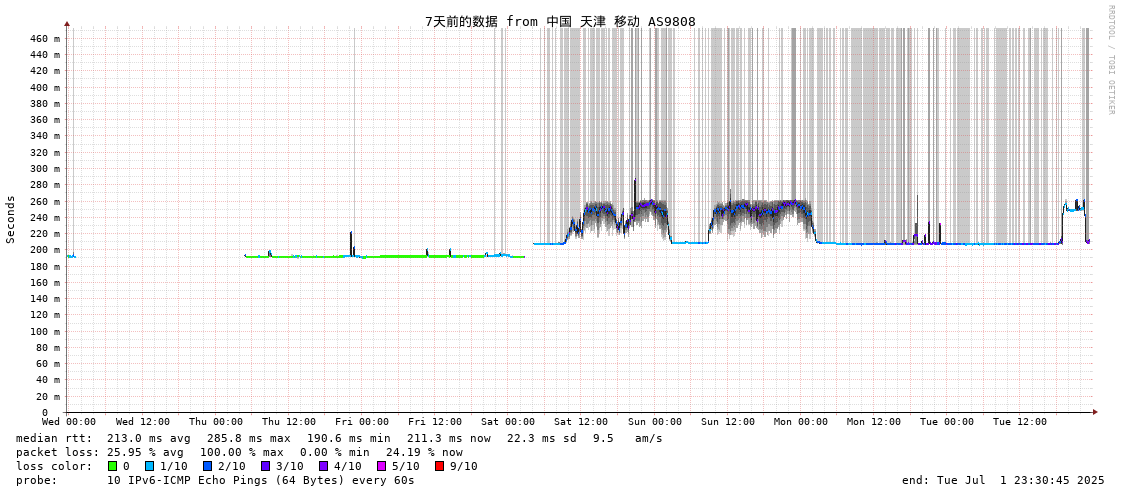The height and width of the screenshot is (494, 1121).
Task: Click the '260 m' y-axis value
Action: coord(44,202)
